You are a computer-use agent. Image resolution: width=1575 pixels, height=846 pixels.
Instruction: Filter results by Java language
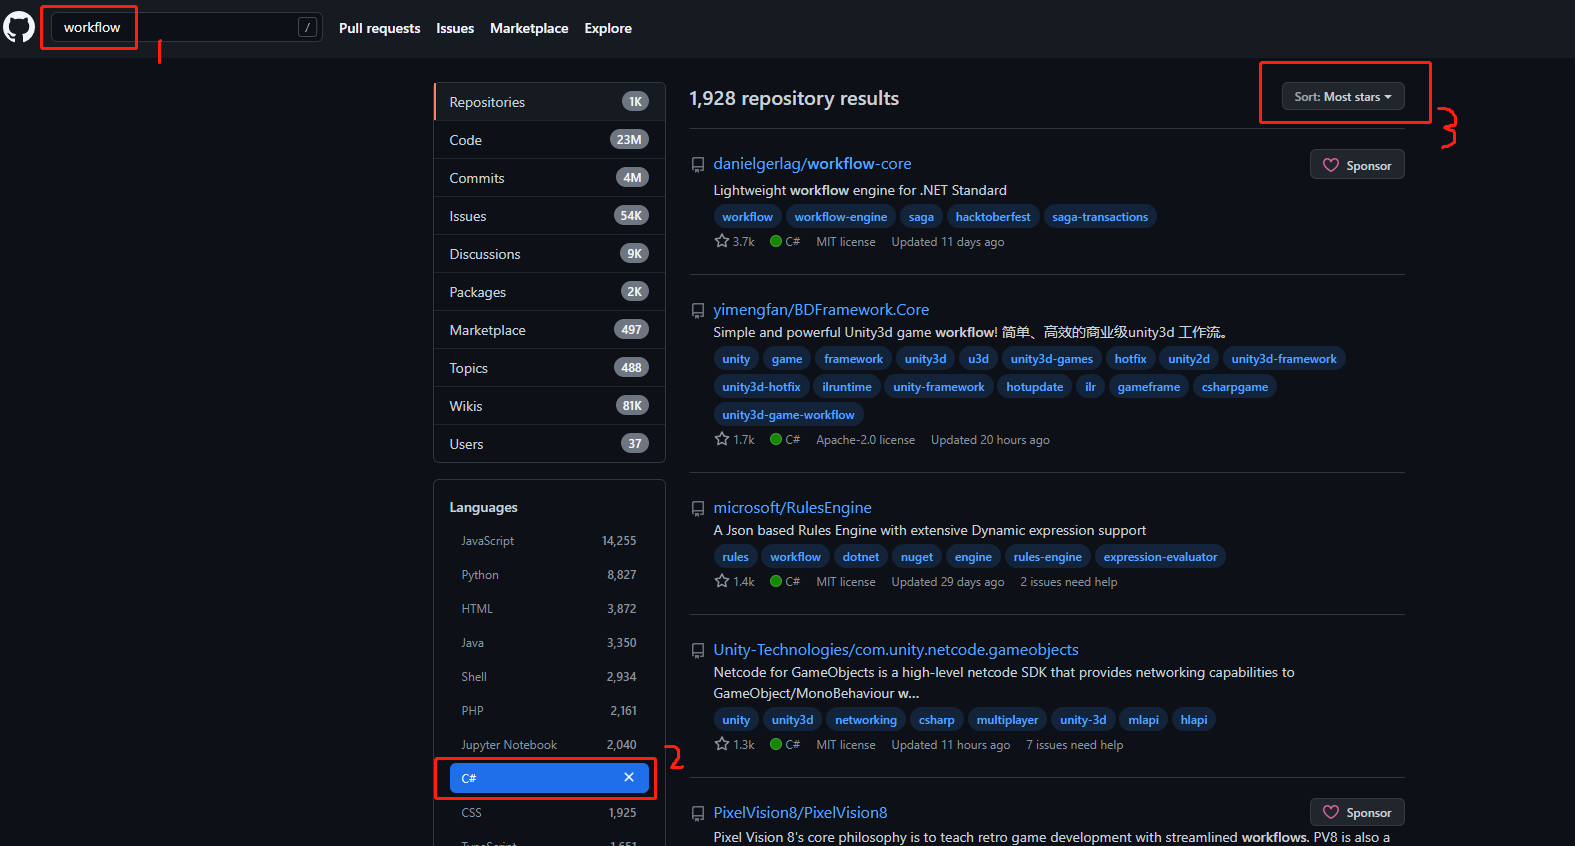pos(549,643)
